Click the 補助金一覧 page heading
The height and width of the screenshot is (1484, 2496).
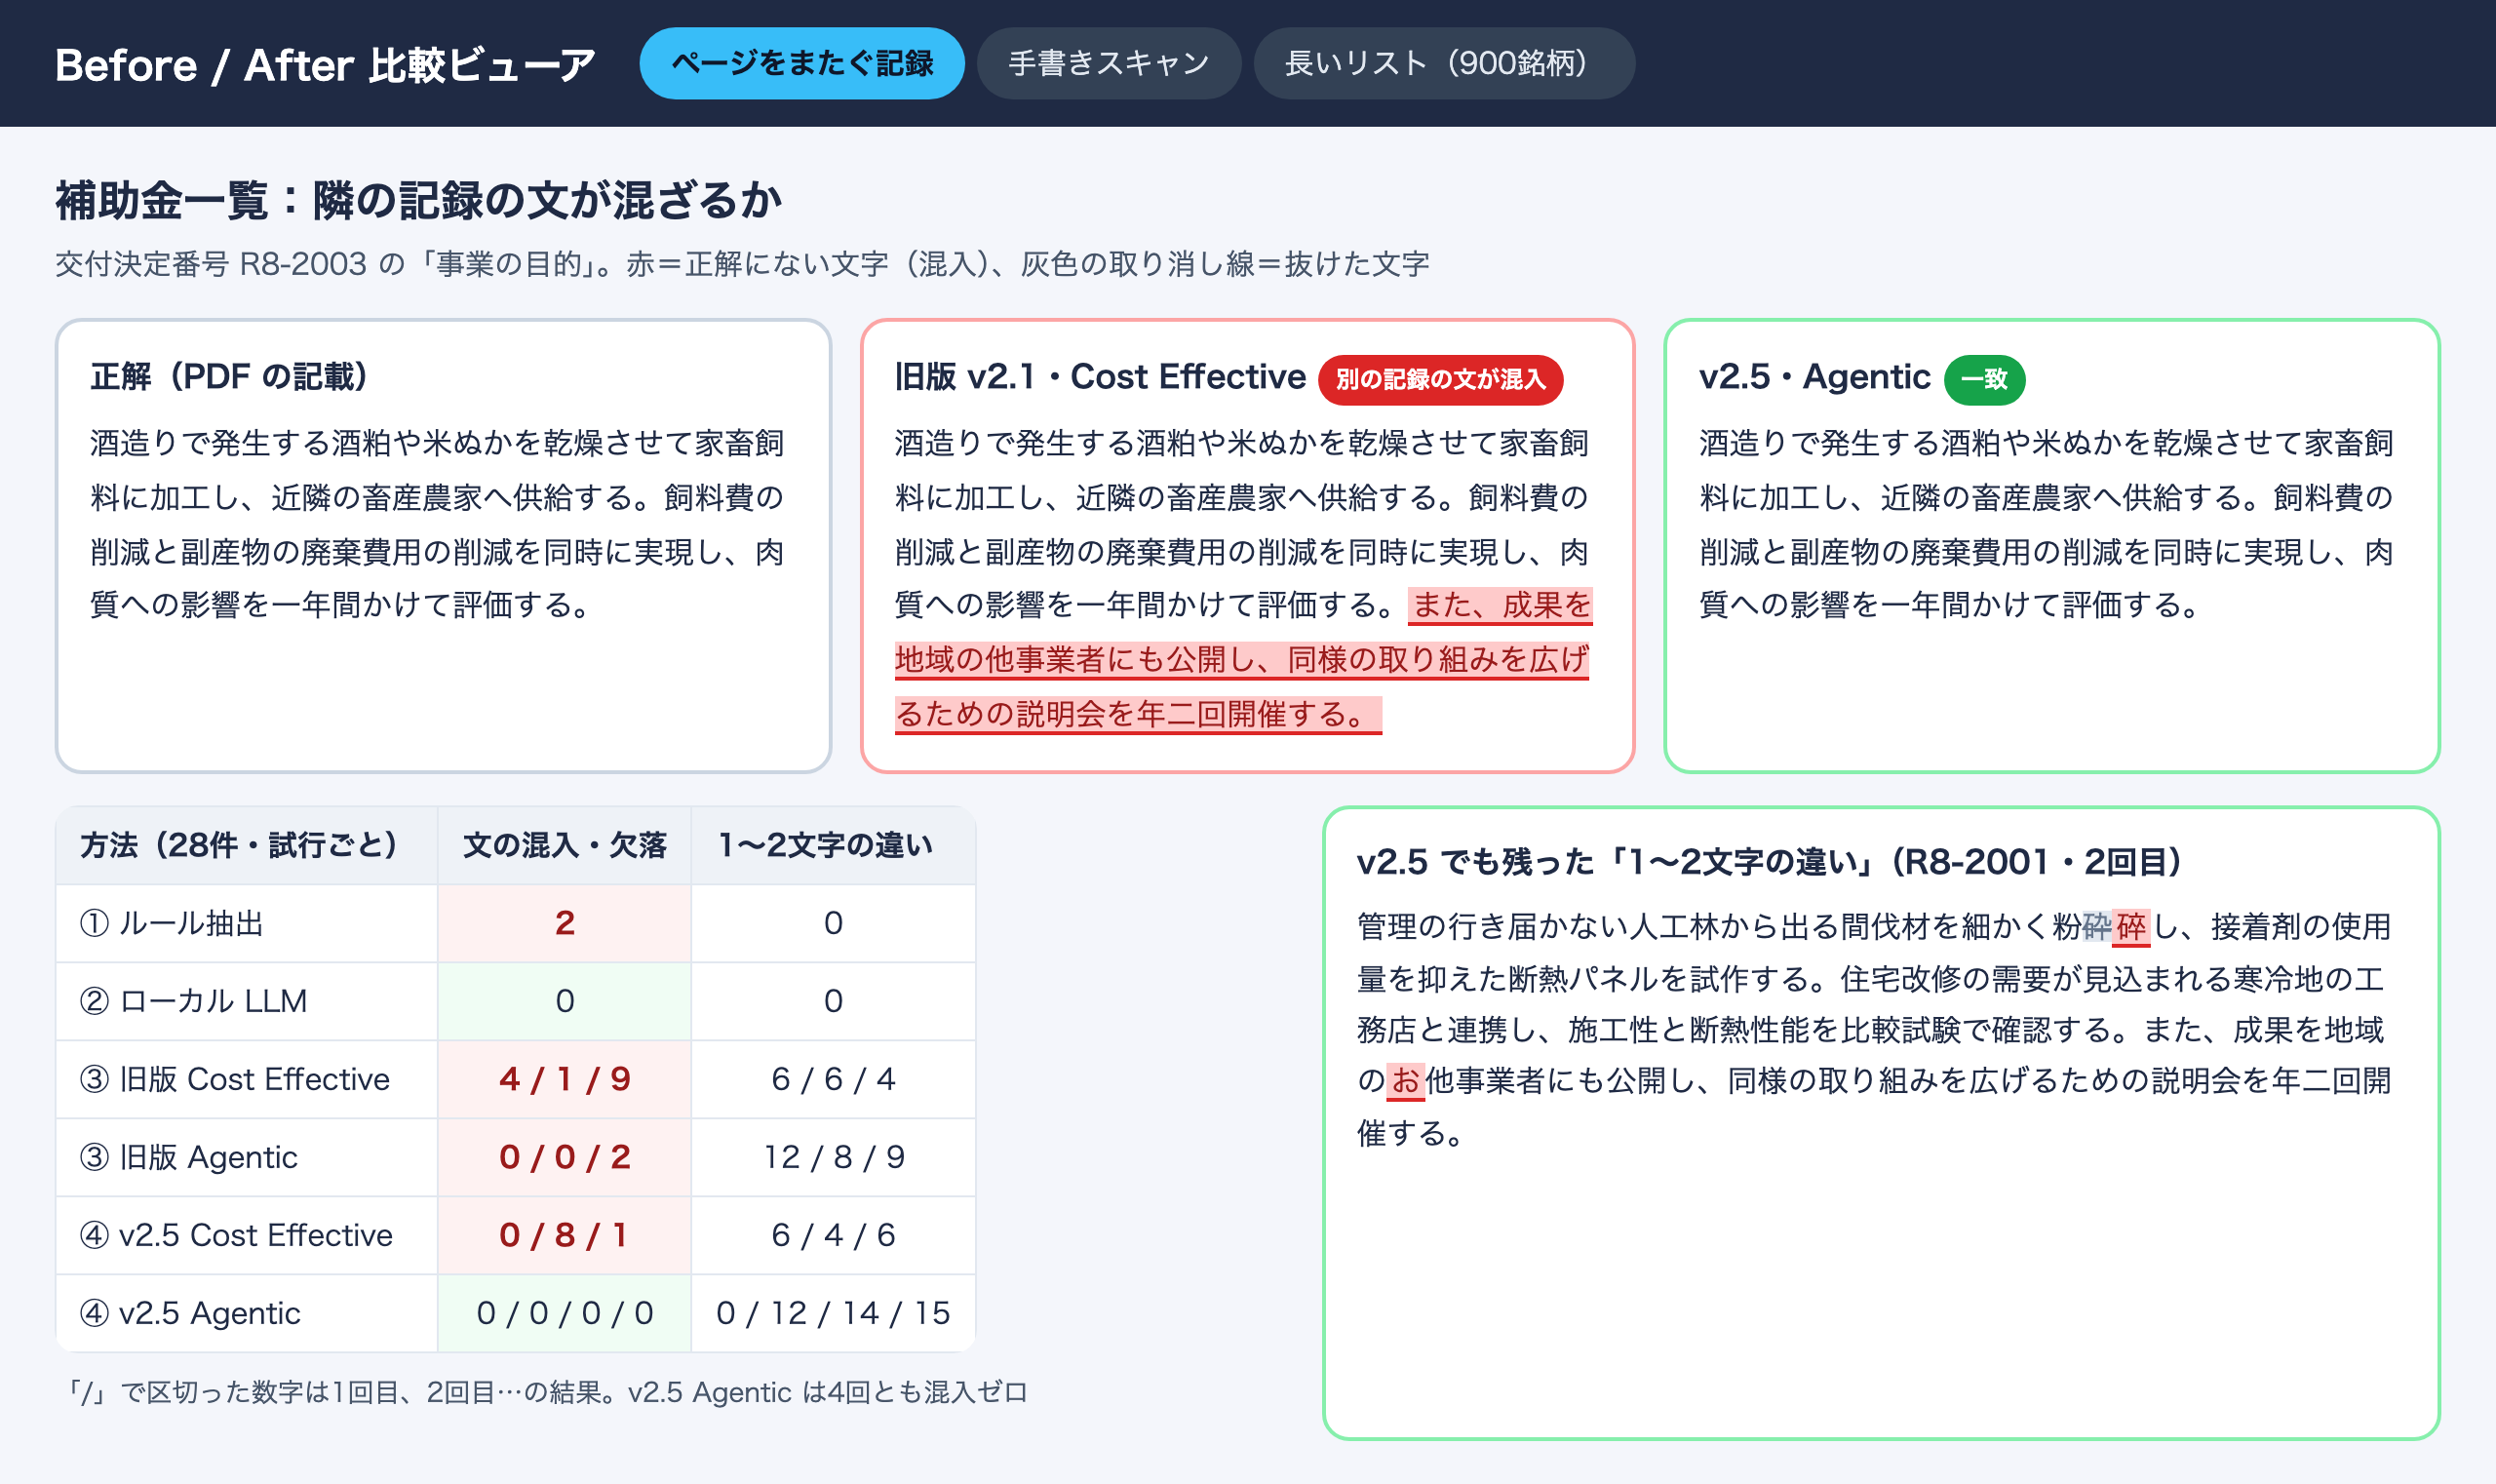pos(418,200)
